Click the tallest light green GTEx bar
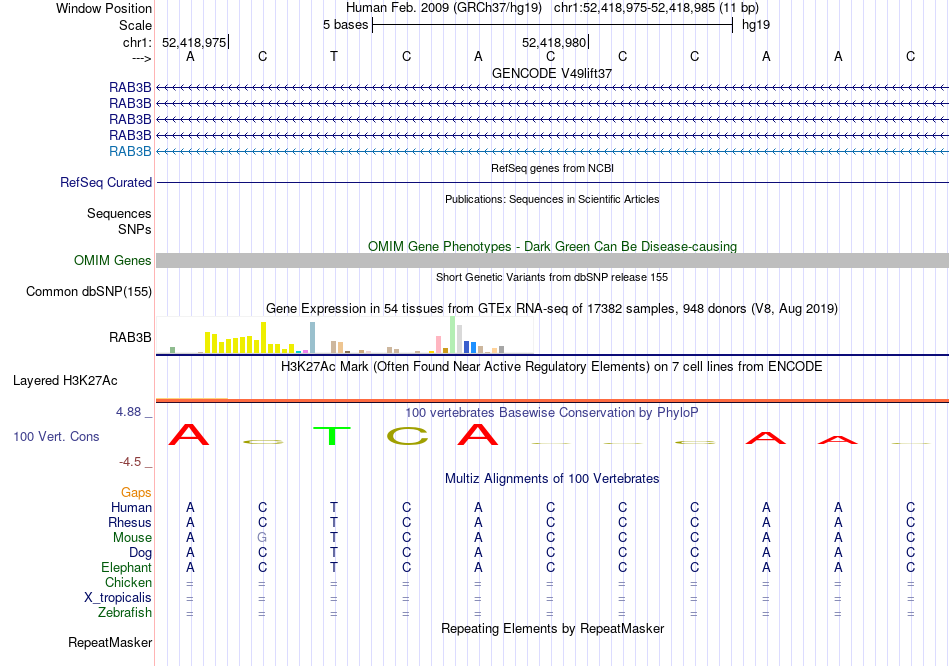 pos(453,335)
